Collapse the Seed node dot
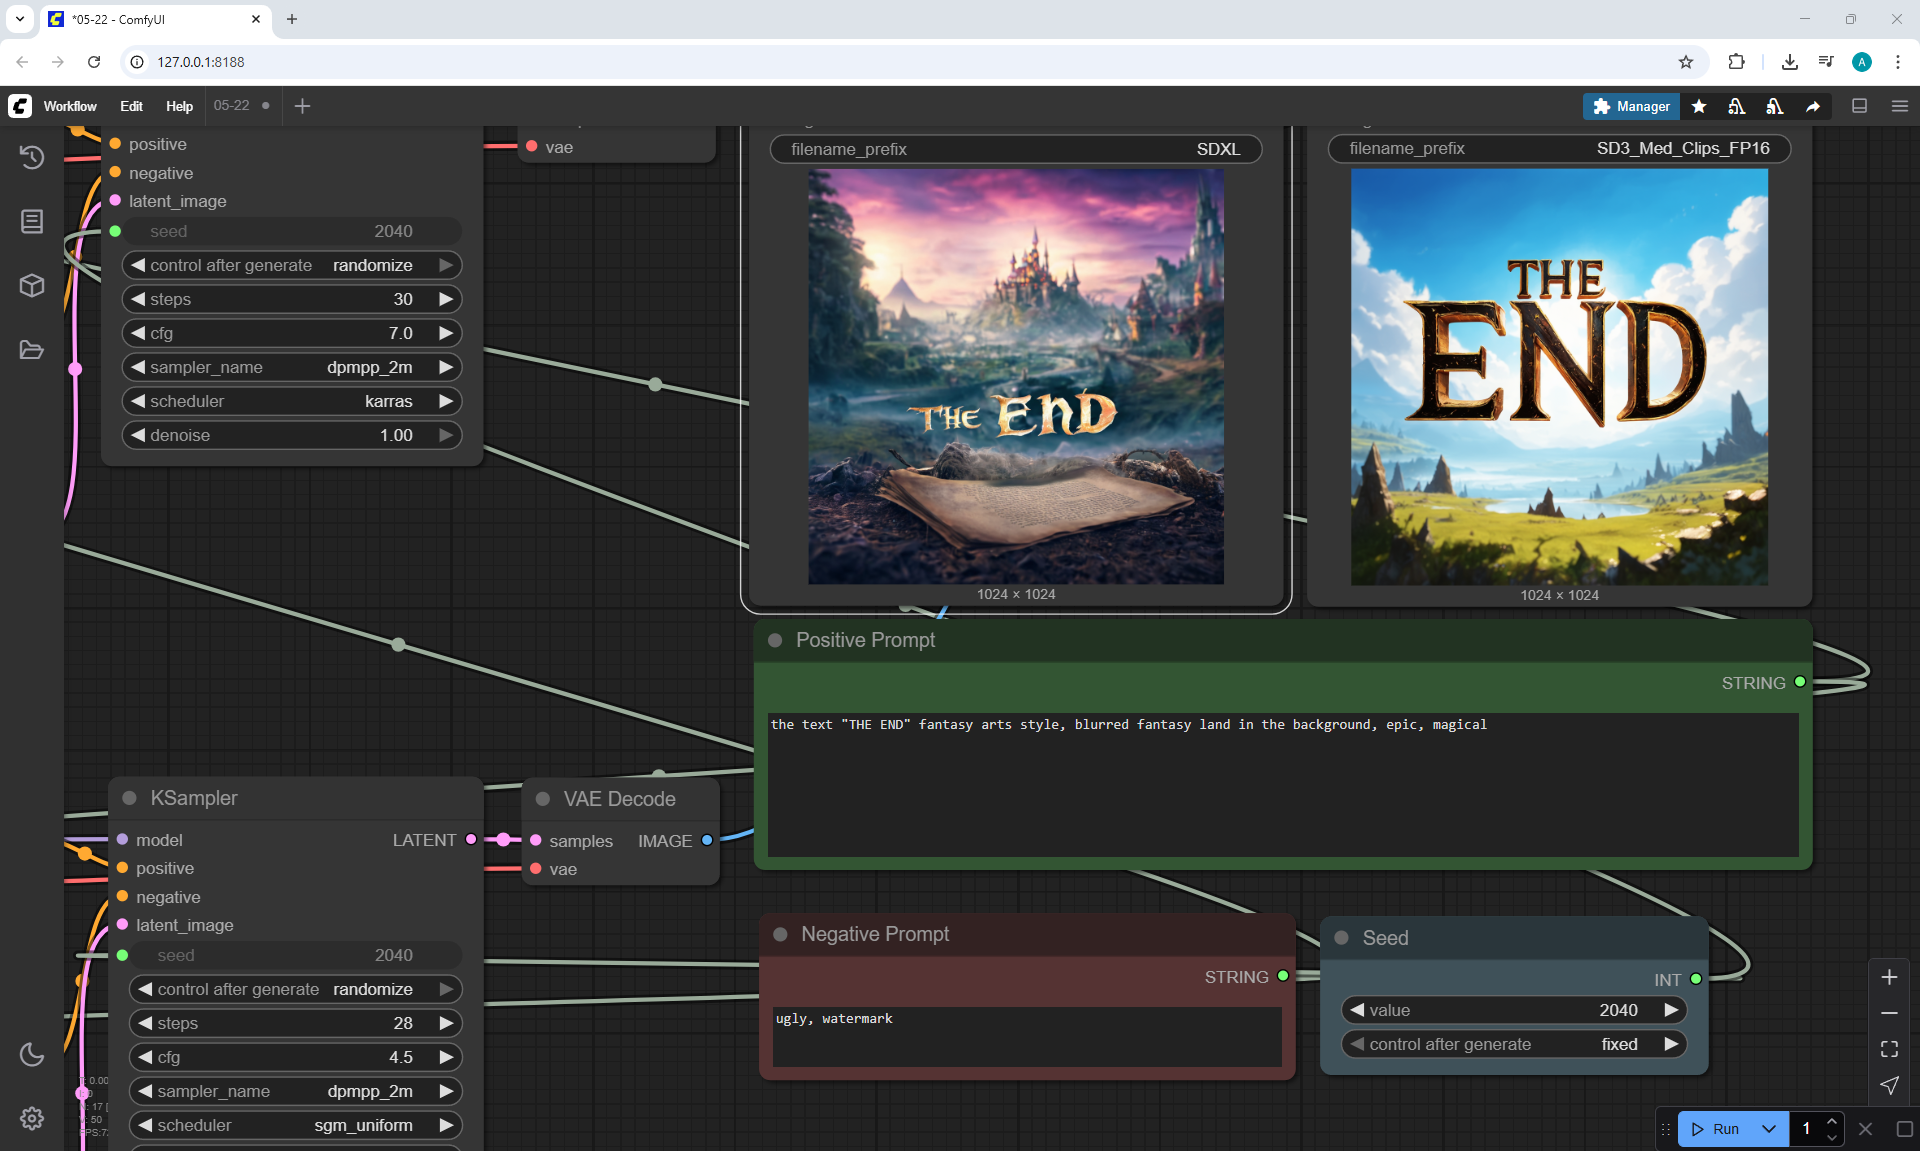 click(1342, 938)
